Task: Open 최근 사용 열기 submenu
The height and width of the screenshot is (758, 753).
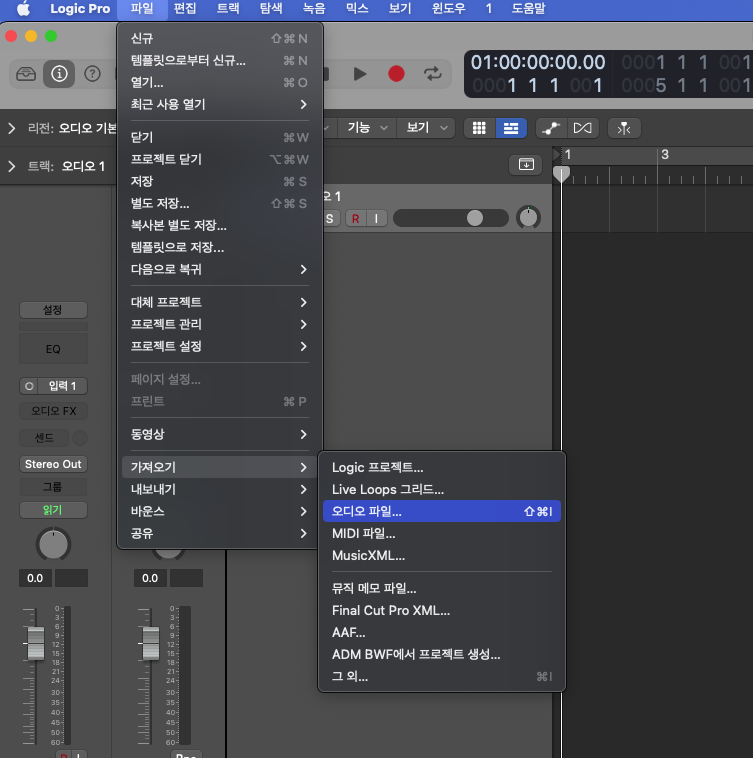Action: (220, 104)
